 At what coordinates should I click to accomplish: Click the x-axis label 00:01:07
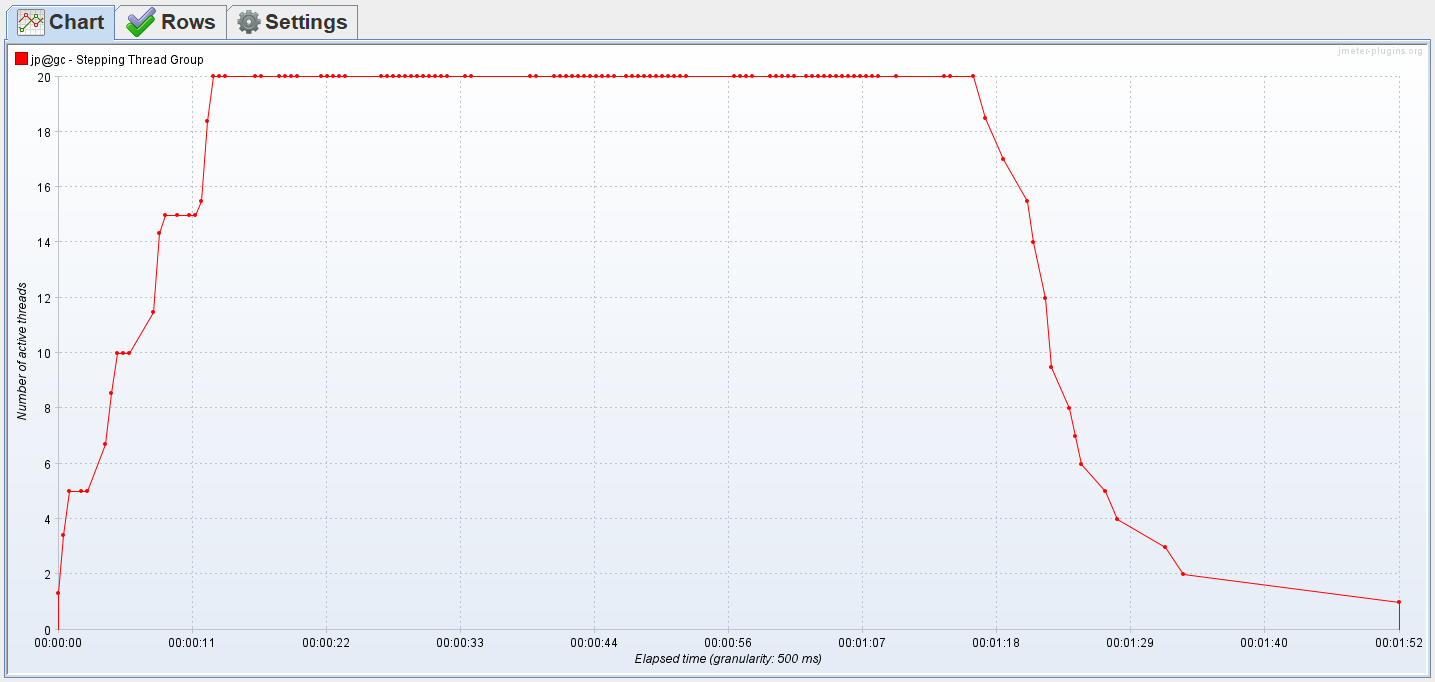[862, 645]
